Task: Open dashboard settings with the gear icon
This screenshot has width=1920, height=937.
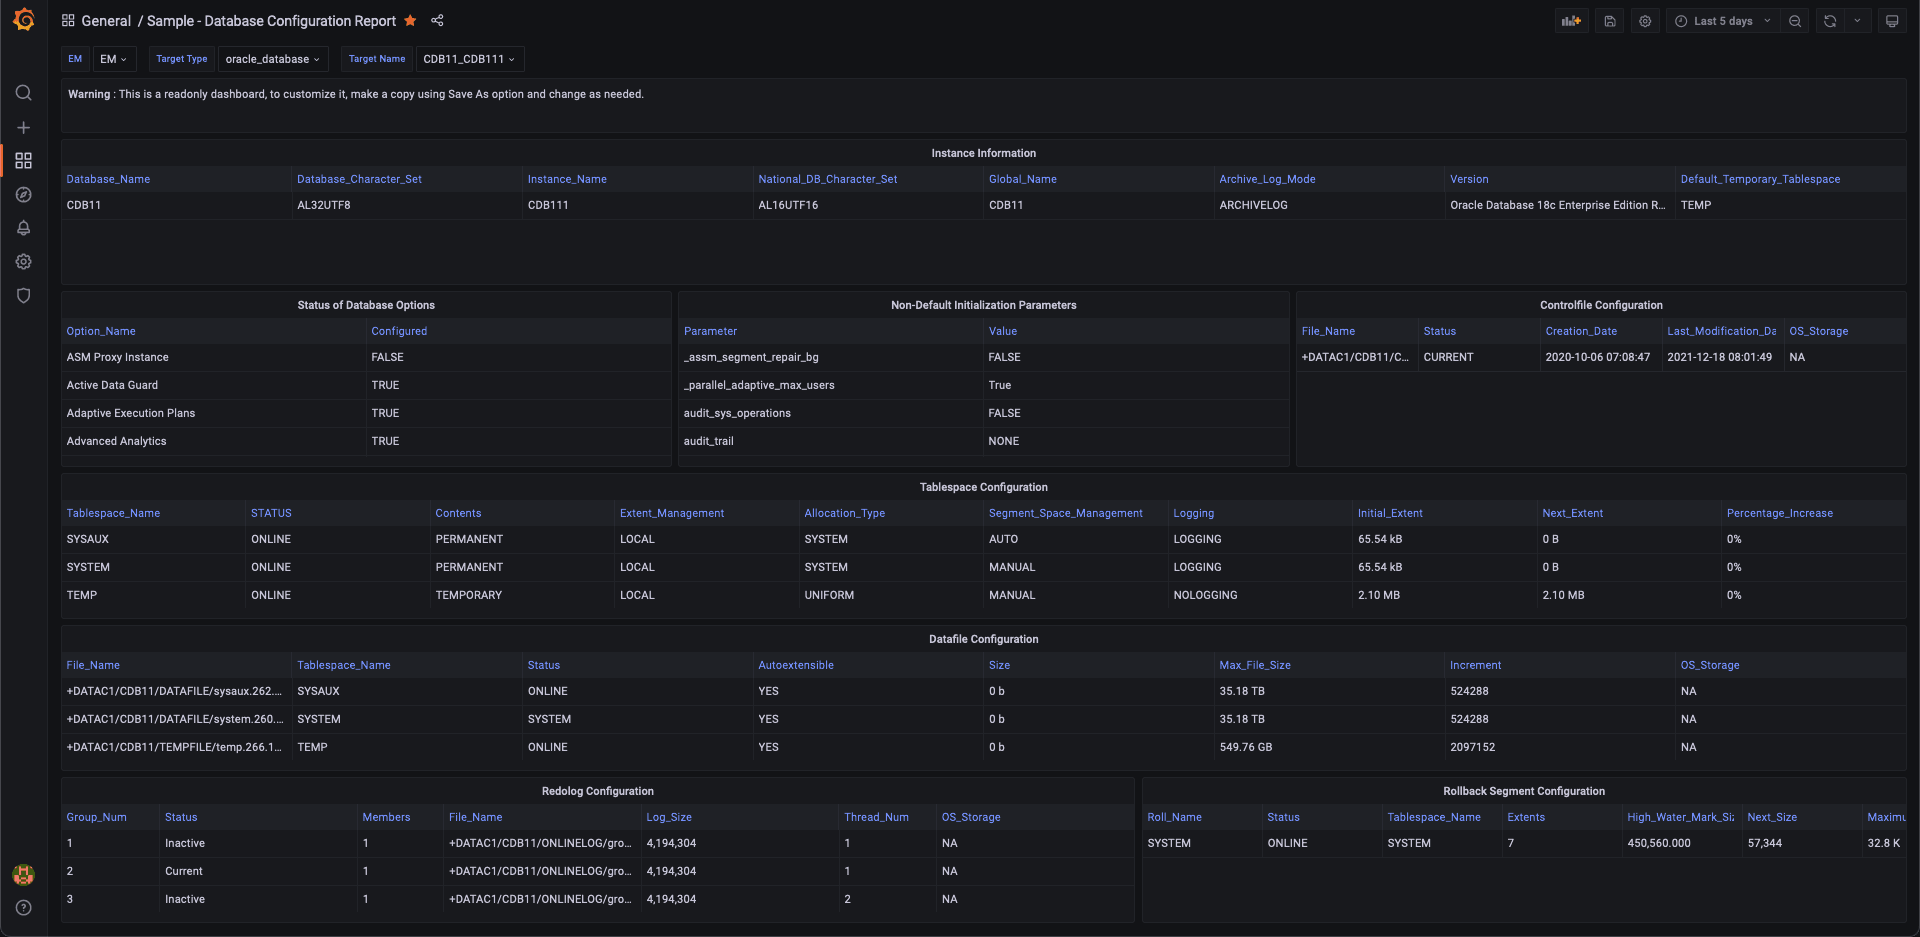Action: (1644, 20)
